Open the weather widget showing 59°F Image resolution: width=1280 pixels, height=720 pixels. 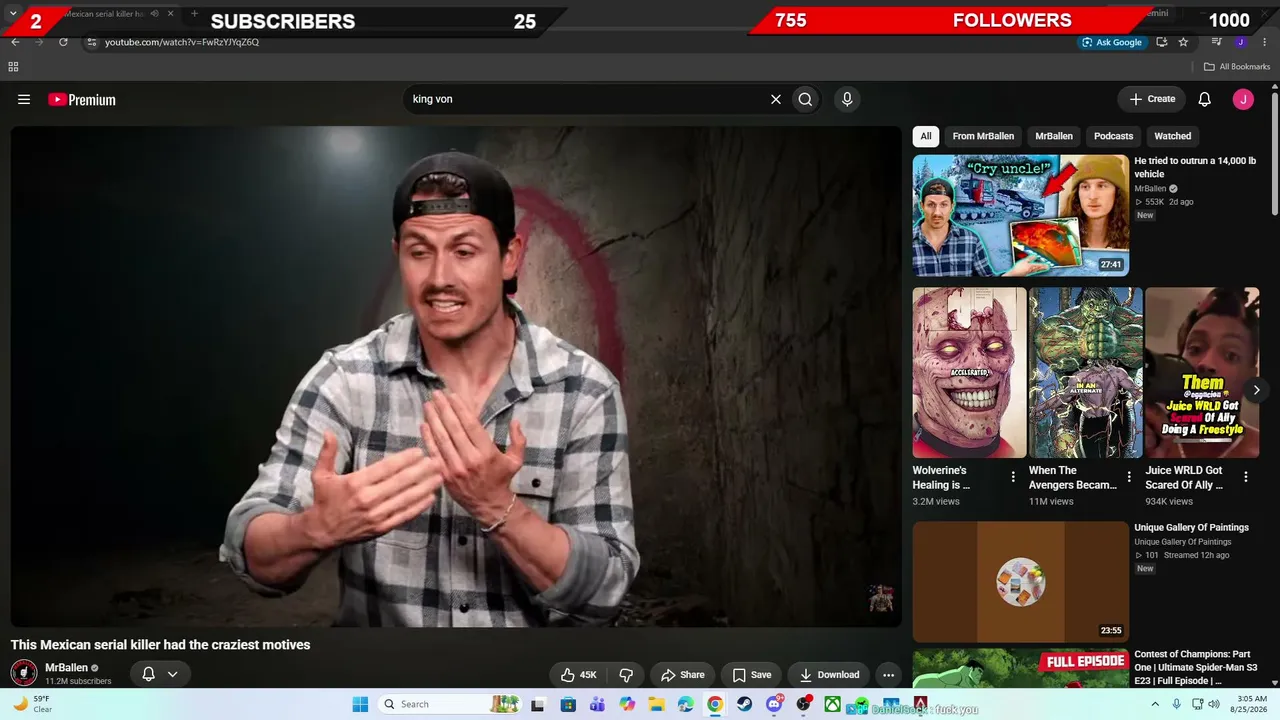pos(32,704)
